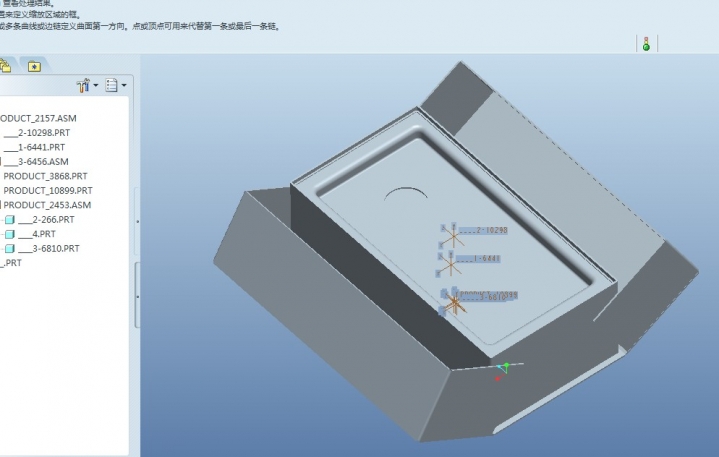Switch to the Favorites star tab

[34, 66]
